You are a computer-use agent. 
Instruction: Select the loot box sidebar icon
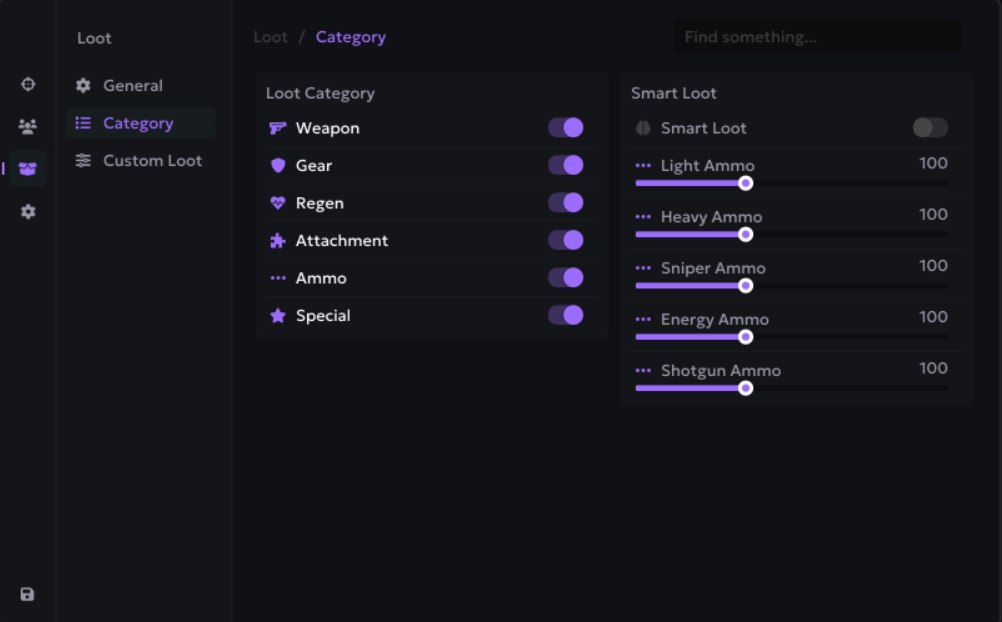27,169
